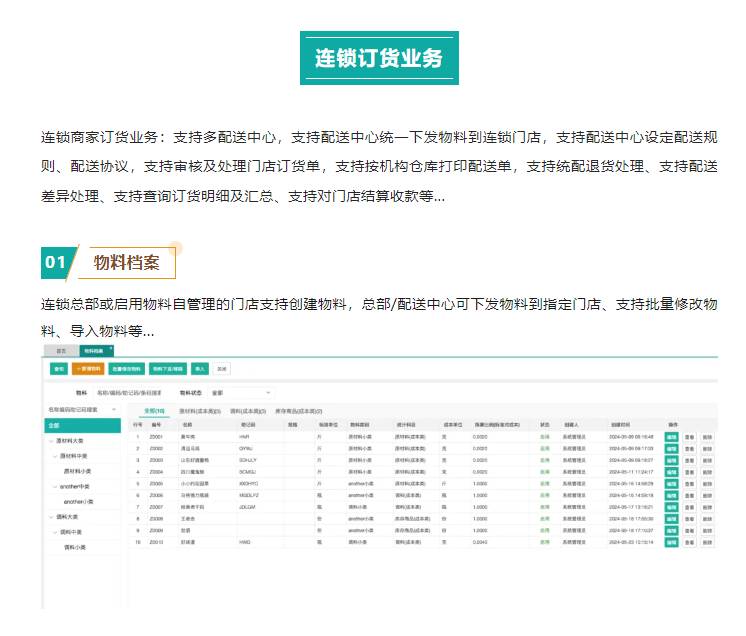Click the white 关闭 button

point(222,369)
